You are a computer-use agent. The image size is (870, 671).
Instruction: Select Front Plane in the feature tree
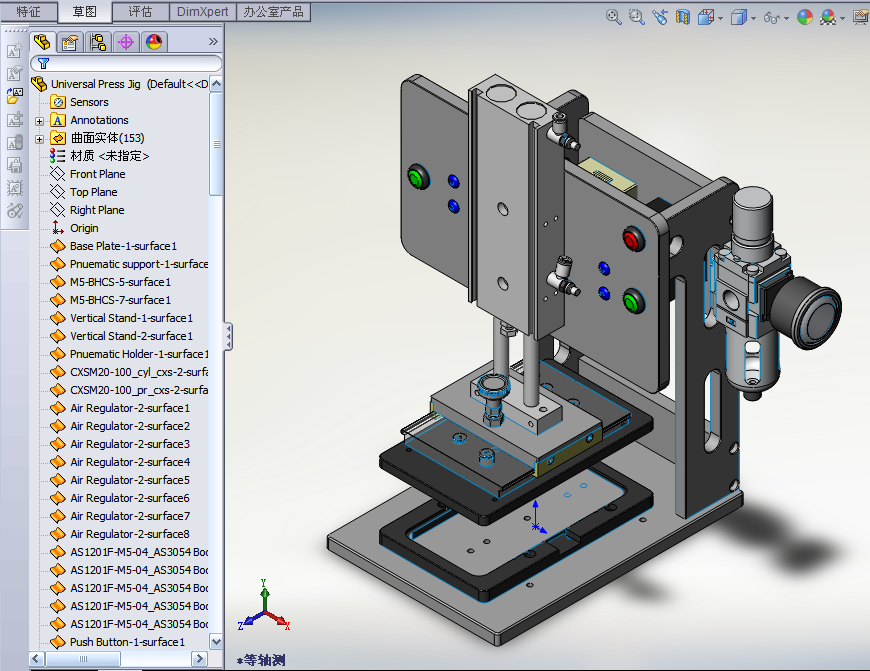(x=97, y=174)
